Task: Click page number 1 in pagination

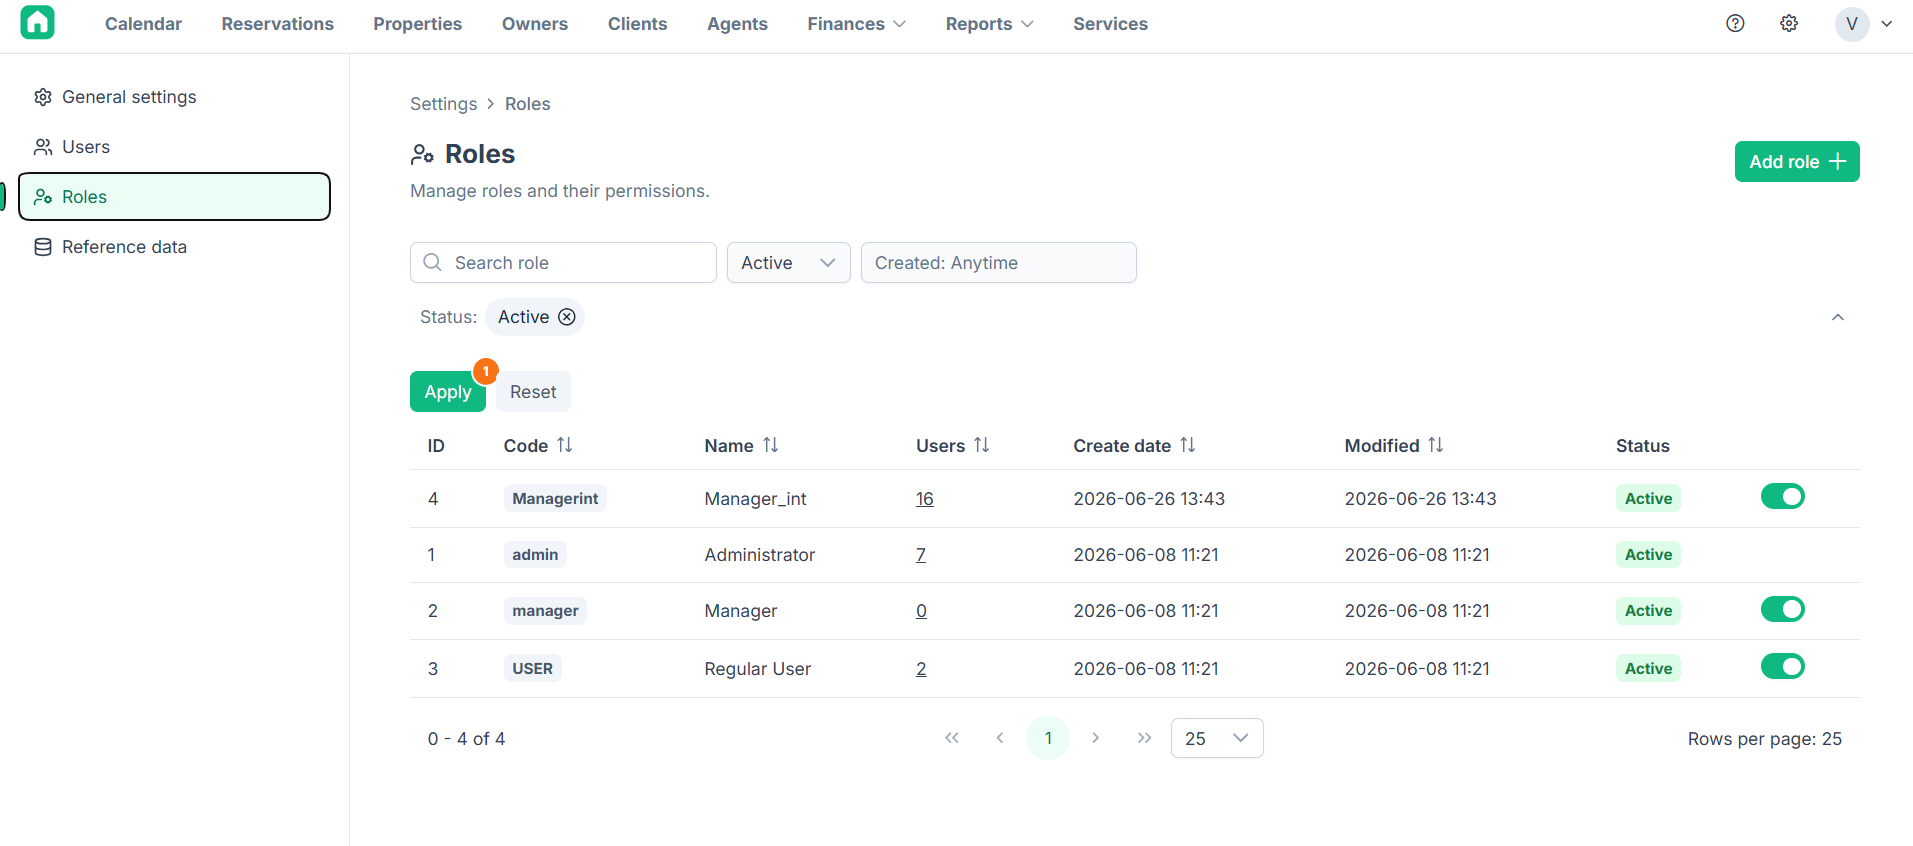Action: tap(1048, 738)
